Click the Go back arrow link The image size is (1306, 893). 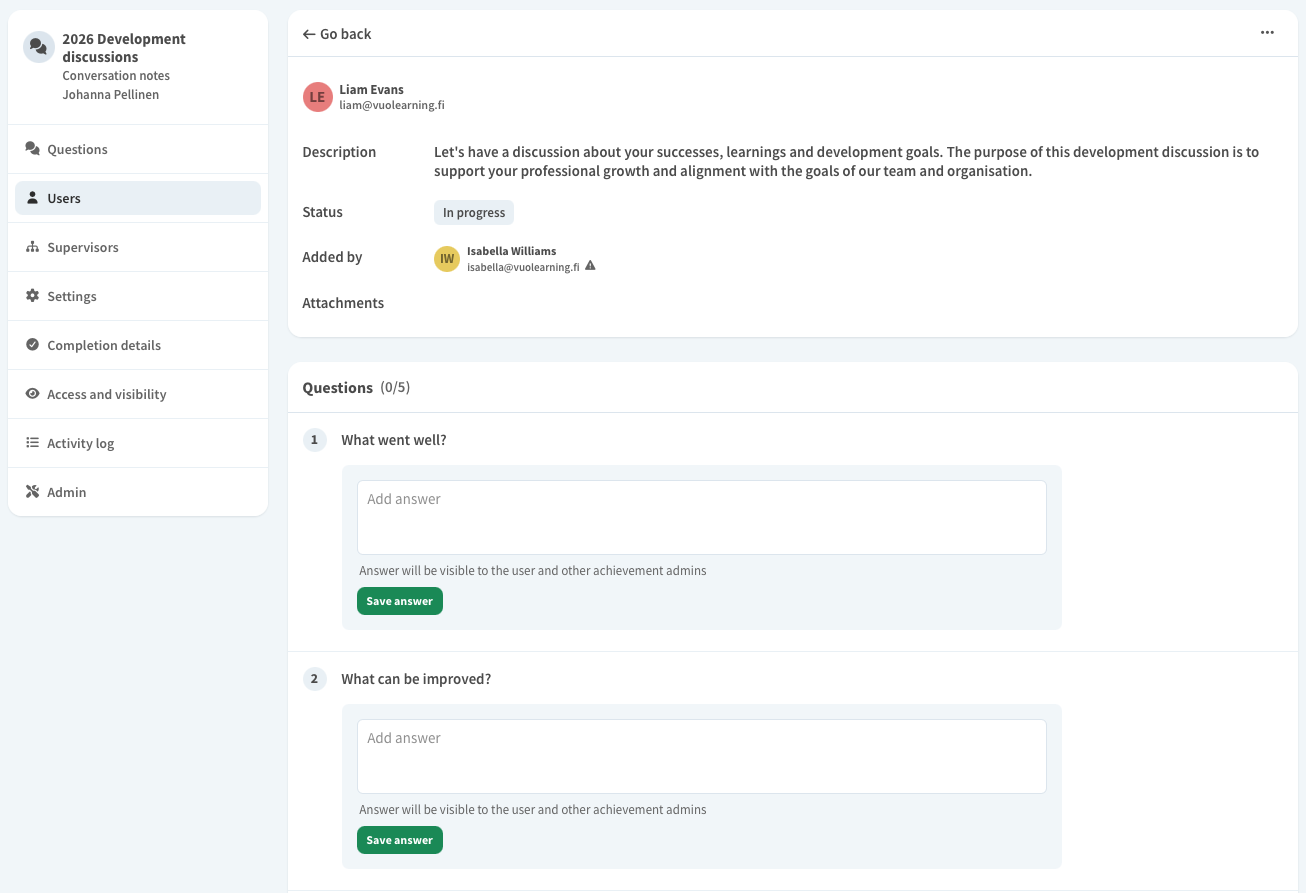click(337, 34)
